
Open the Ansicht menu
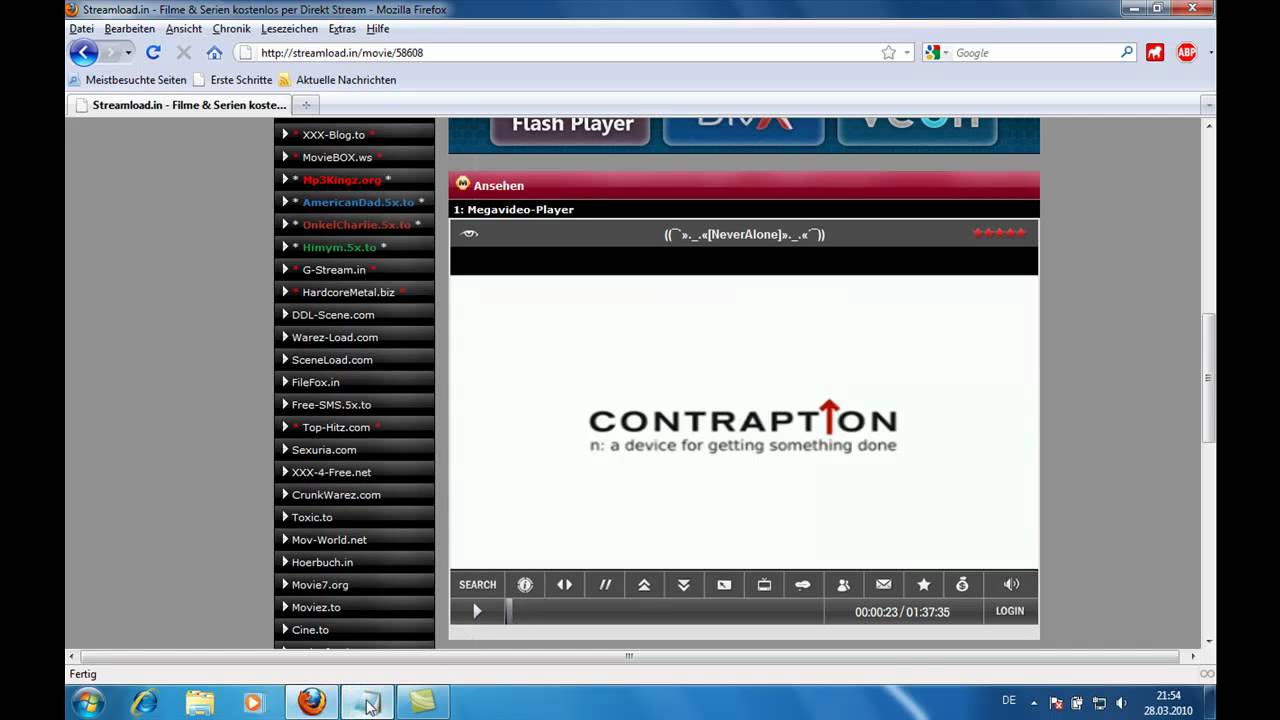(x=184, y=29)
